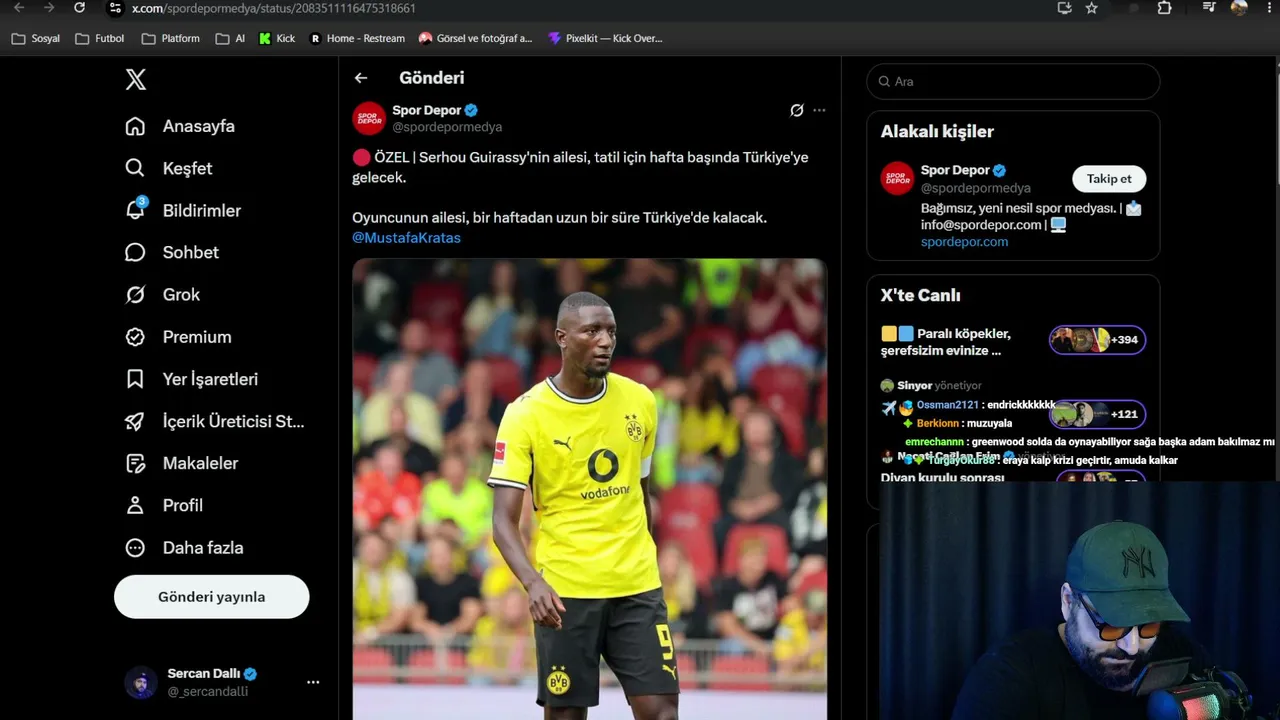Image resolution: width=1280 pixels, height=720 pixels.
Task: Open Bildirimler bell icon
Action: (135, 210)
